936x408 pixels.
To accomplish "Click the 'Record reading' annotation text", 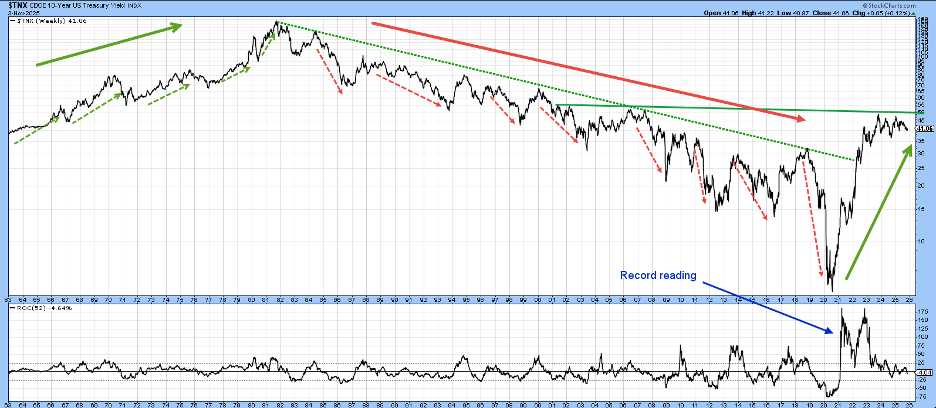I will point(657,275).
